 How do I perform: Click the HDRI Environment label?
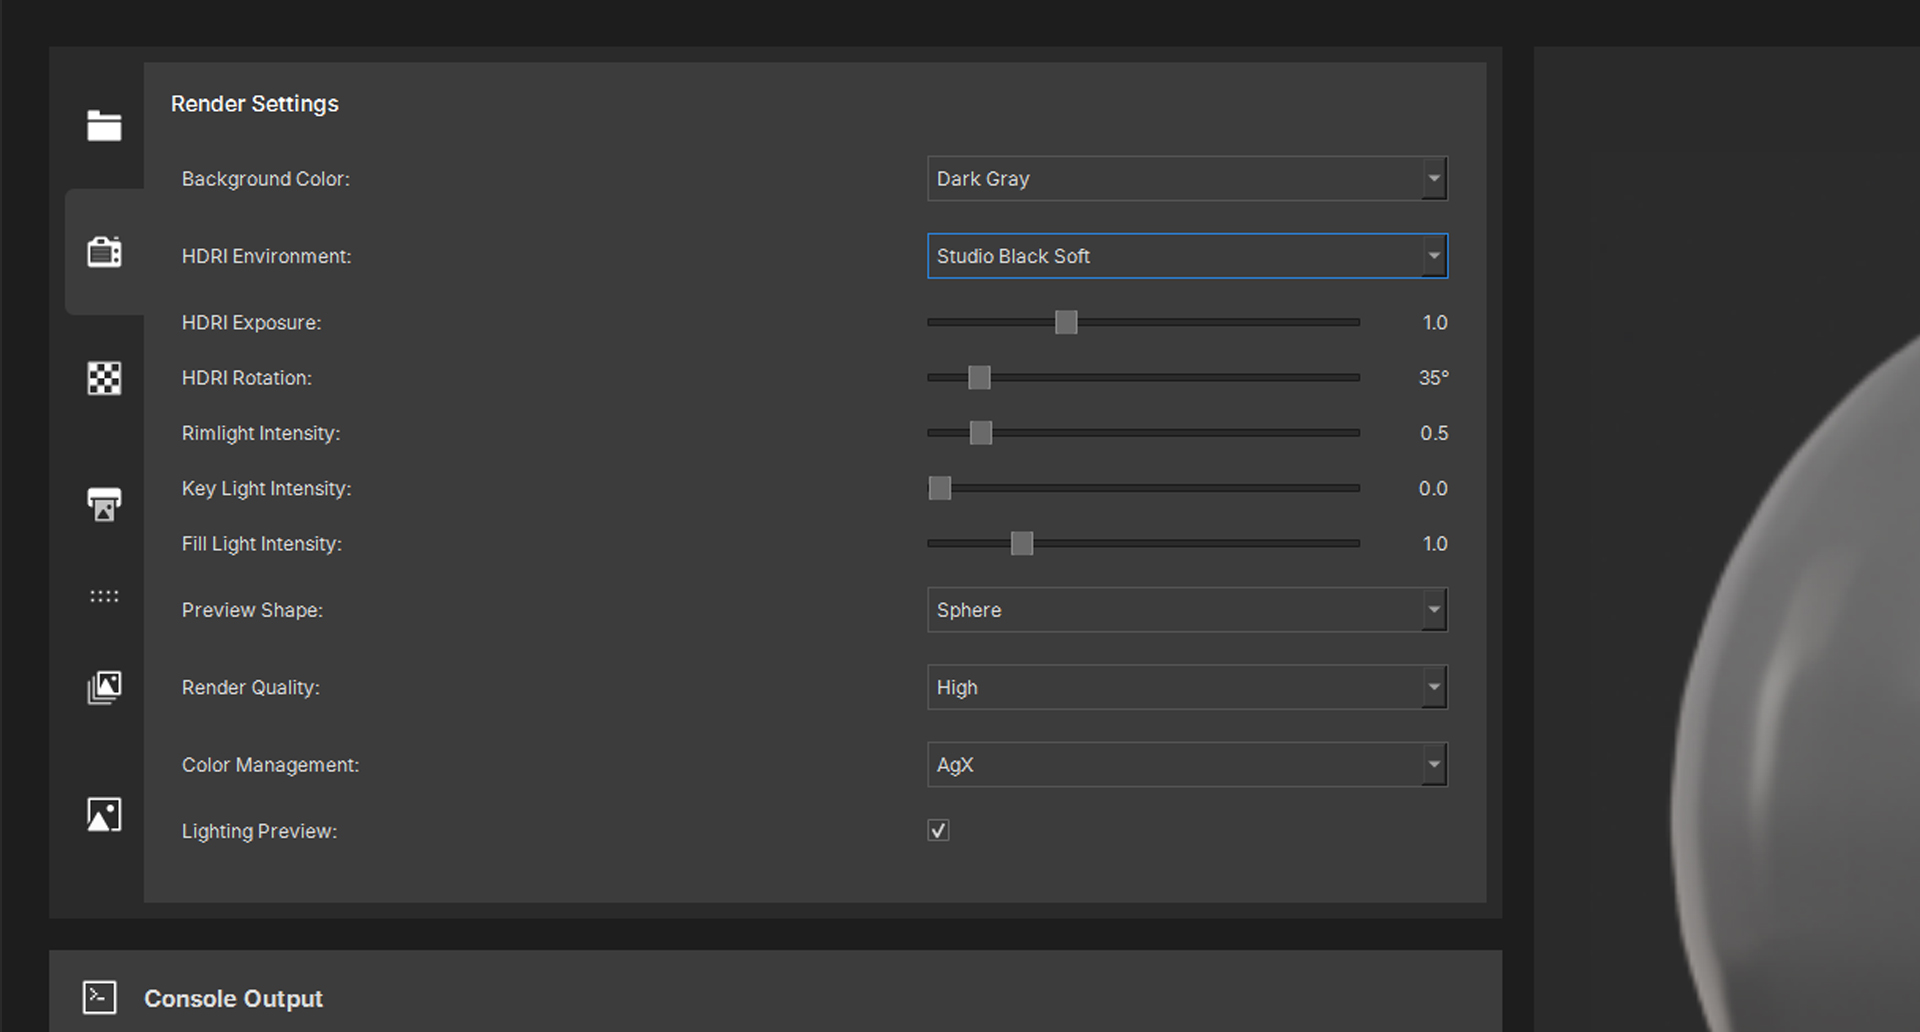tap(267, 256)
